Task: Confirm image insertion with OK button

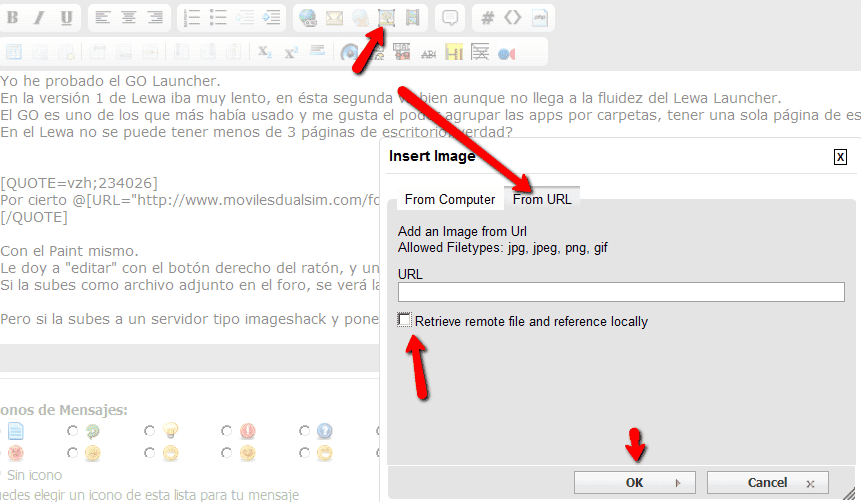Action: pyautogui.click(x=635, y=483)
